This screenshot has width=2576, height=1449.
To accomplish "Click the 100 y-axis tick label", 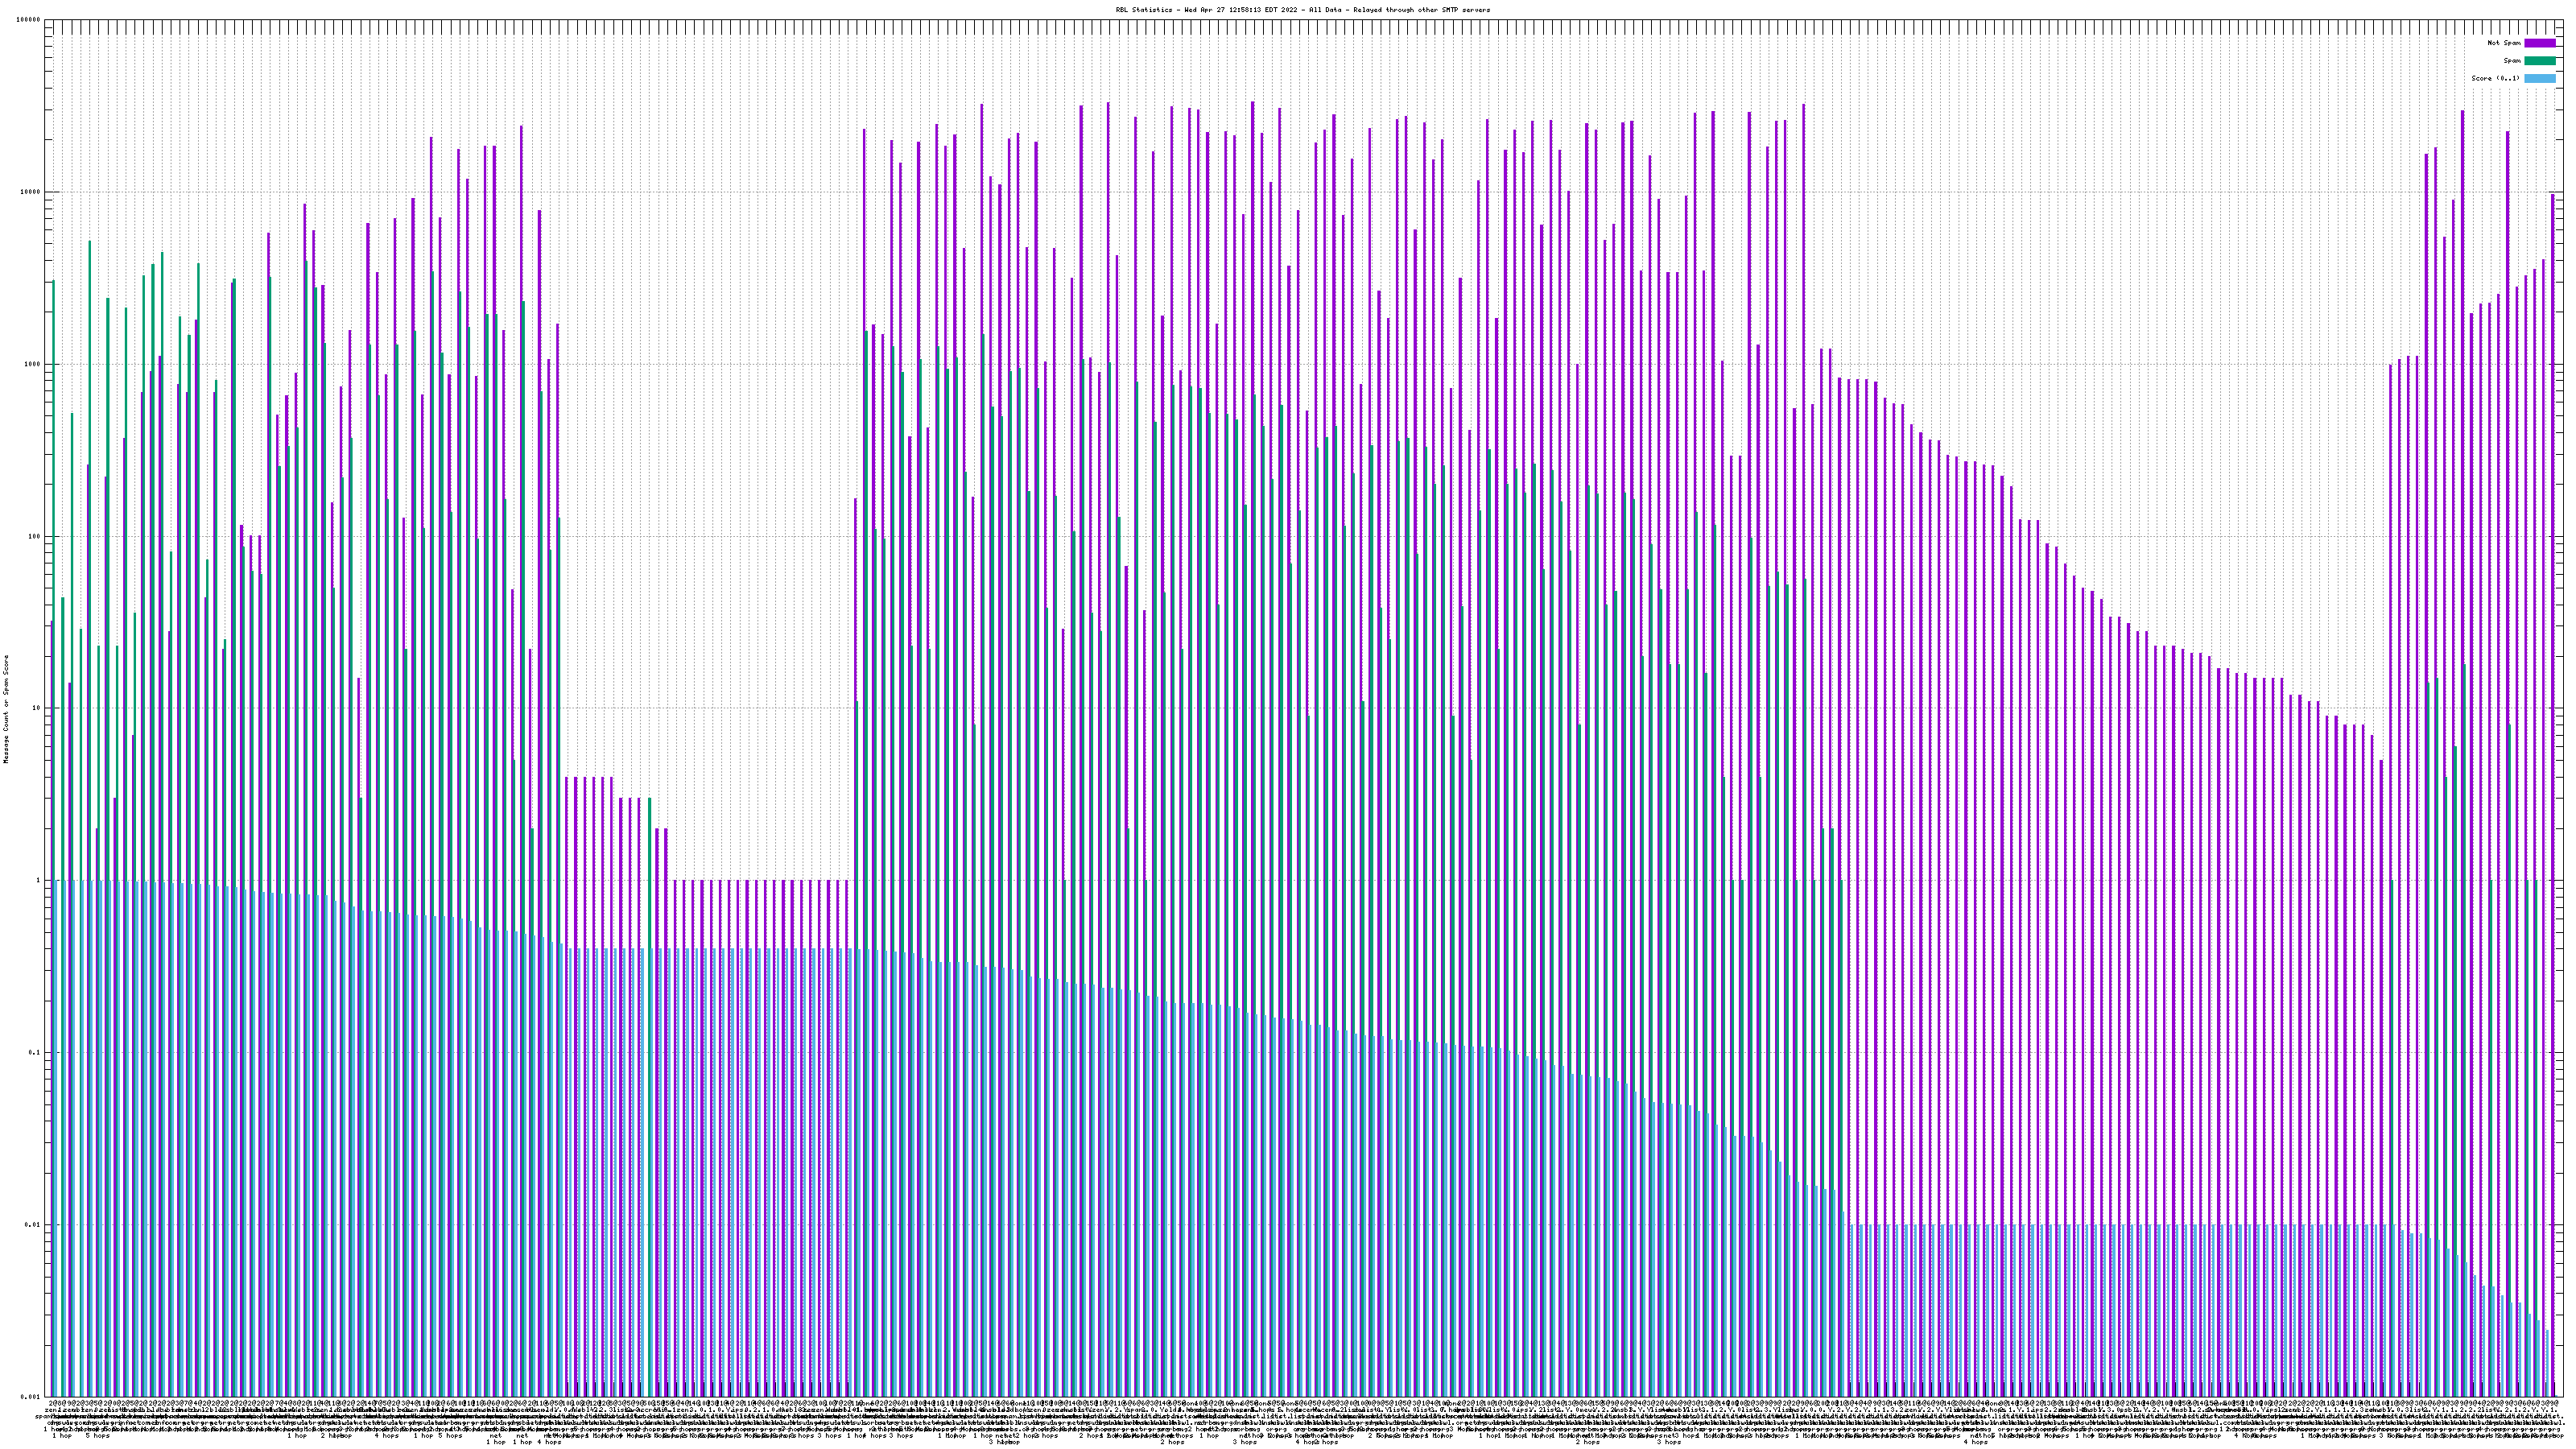I will pos(35,536).
